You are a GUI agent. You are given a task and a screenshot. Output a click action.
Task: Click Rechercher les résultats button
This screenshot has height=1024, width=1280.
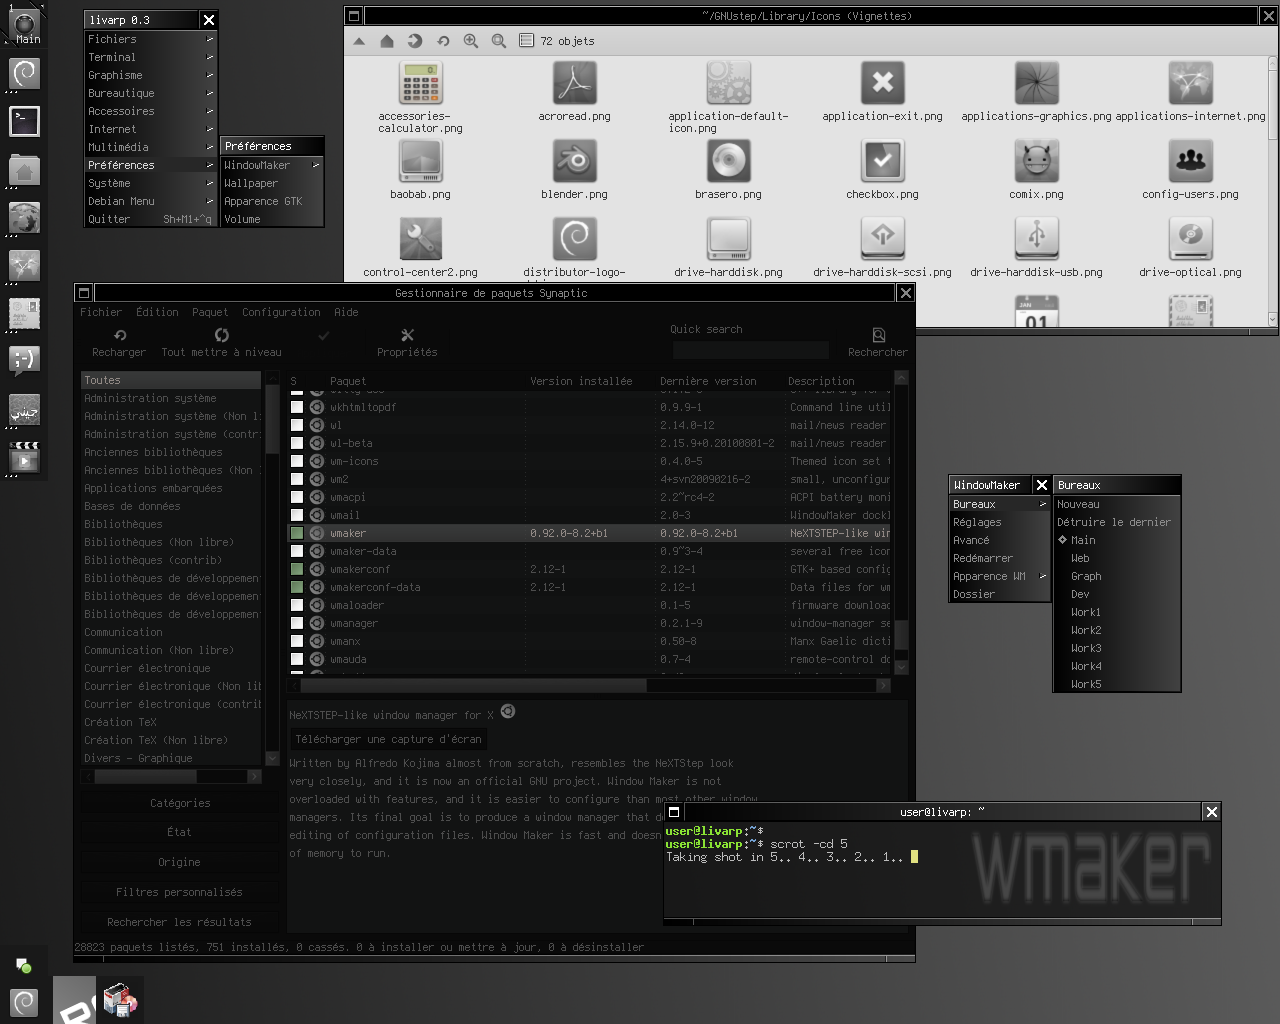tap(180, 922)
